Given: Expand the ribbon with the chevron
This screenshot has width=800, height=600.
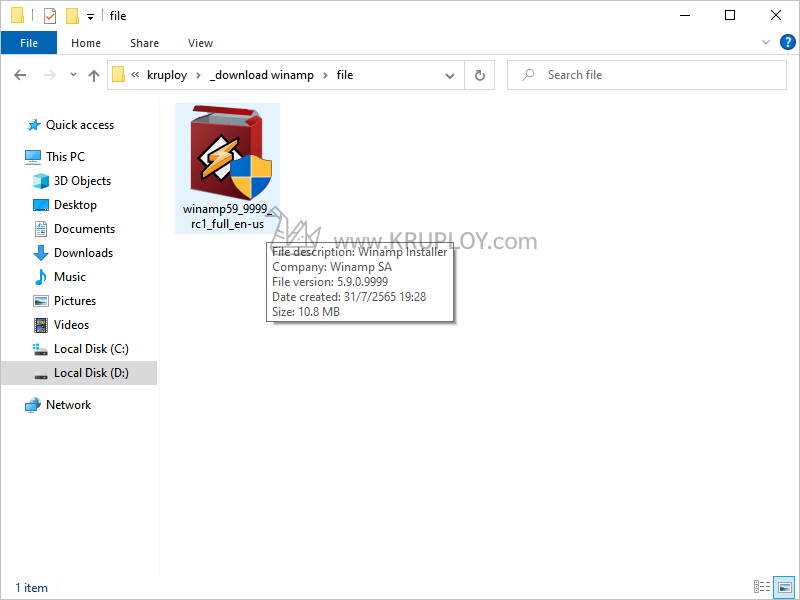Looking at the screenshot, I should coord(766,42).
